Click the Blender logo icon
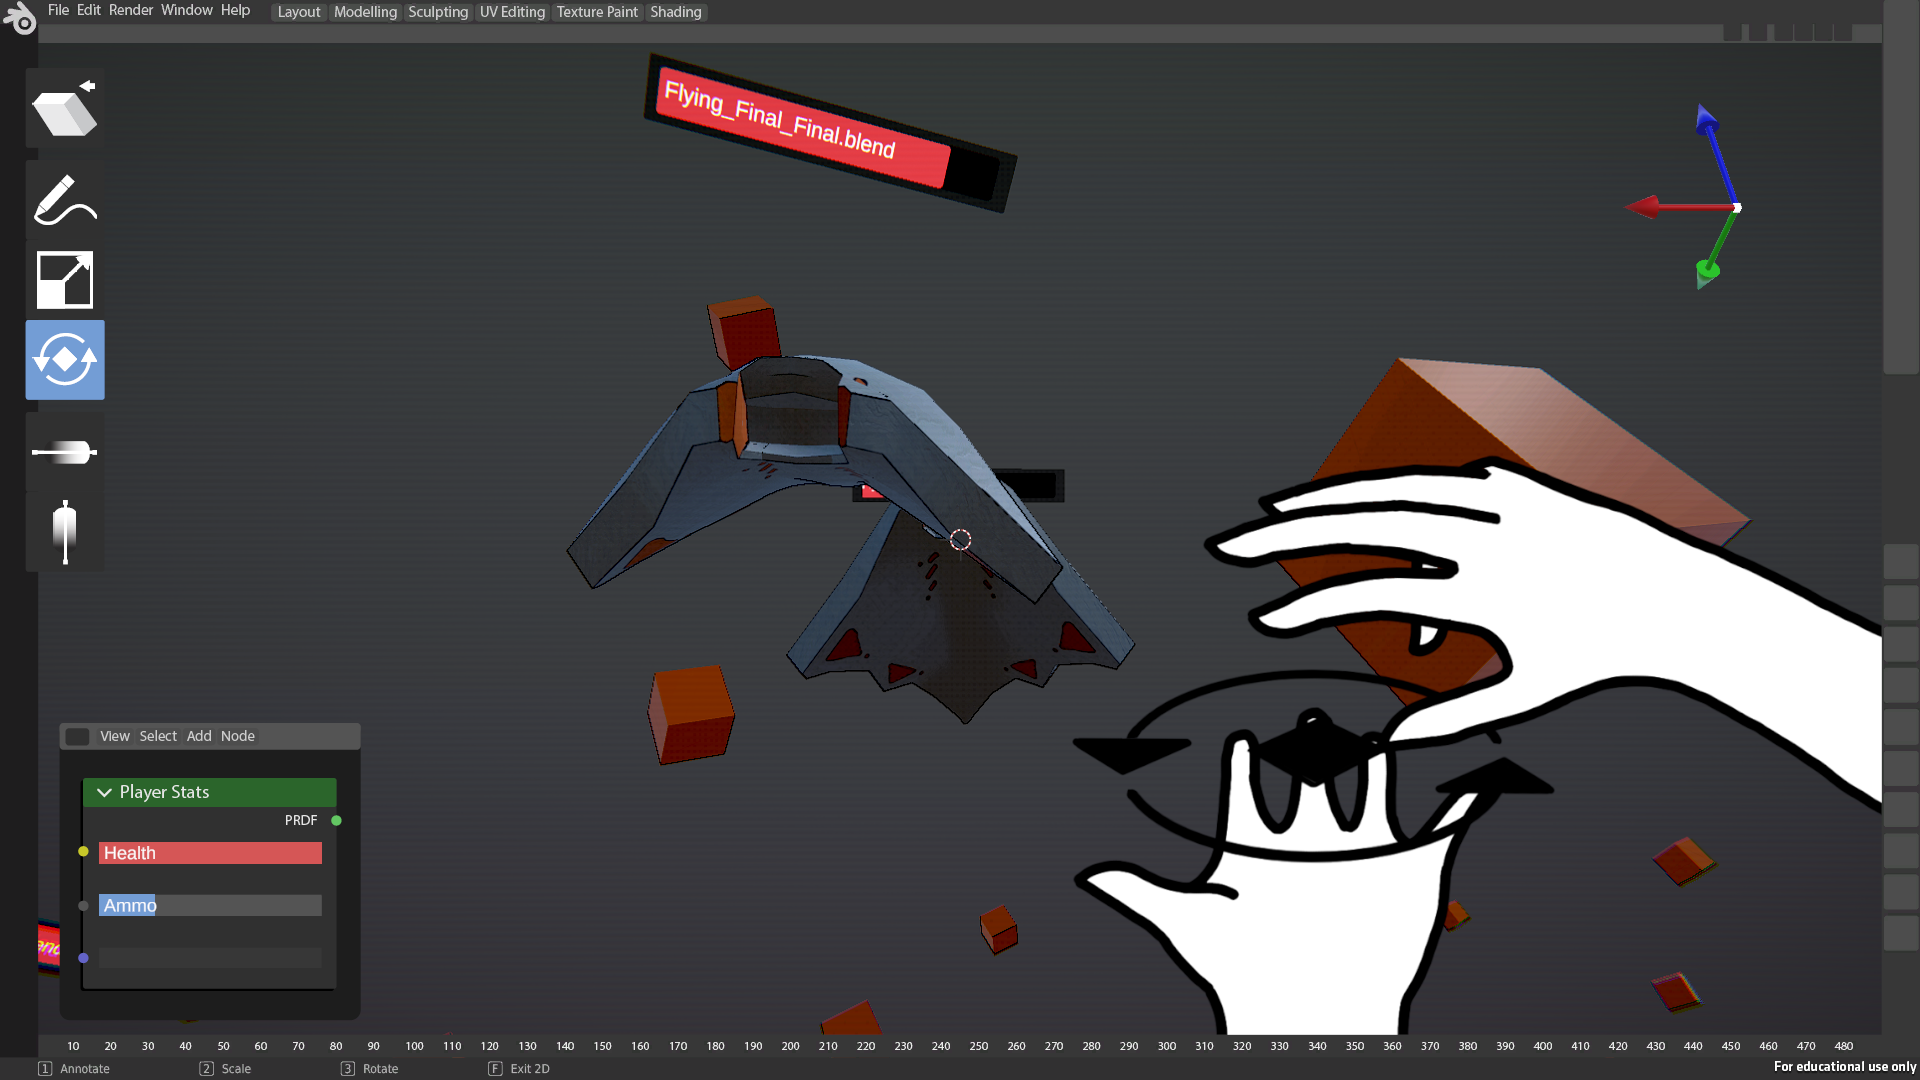 pos(19,18)
